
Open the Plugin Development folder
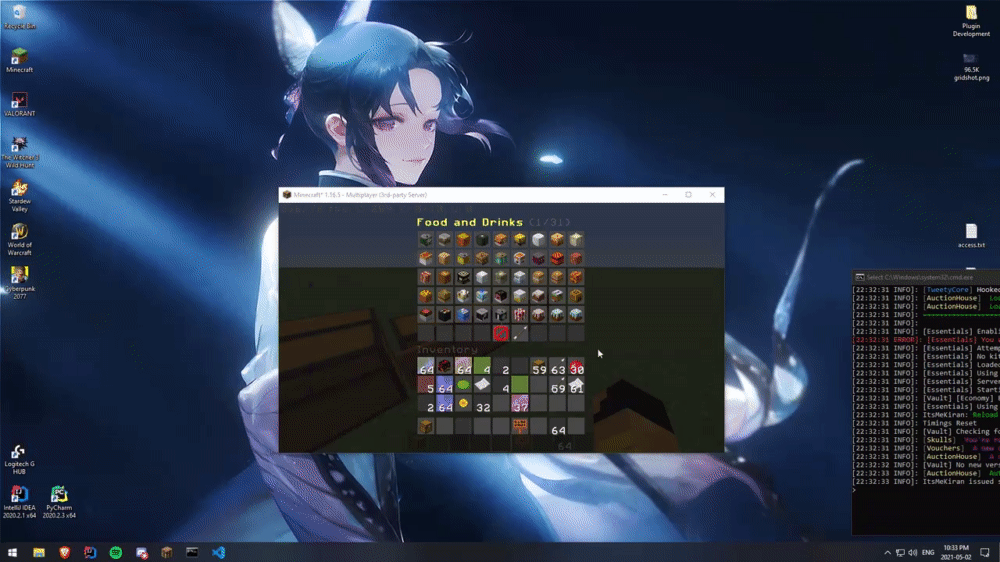pyautogui.click(x=971, y=21)
